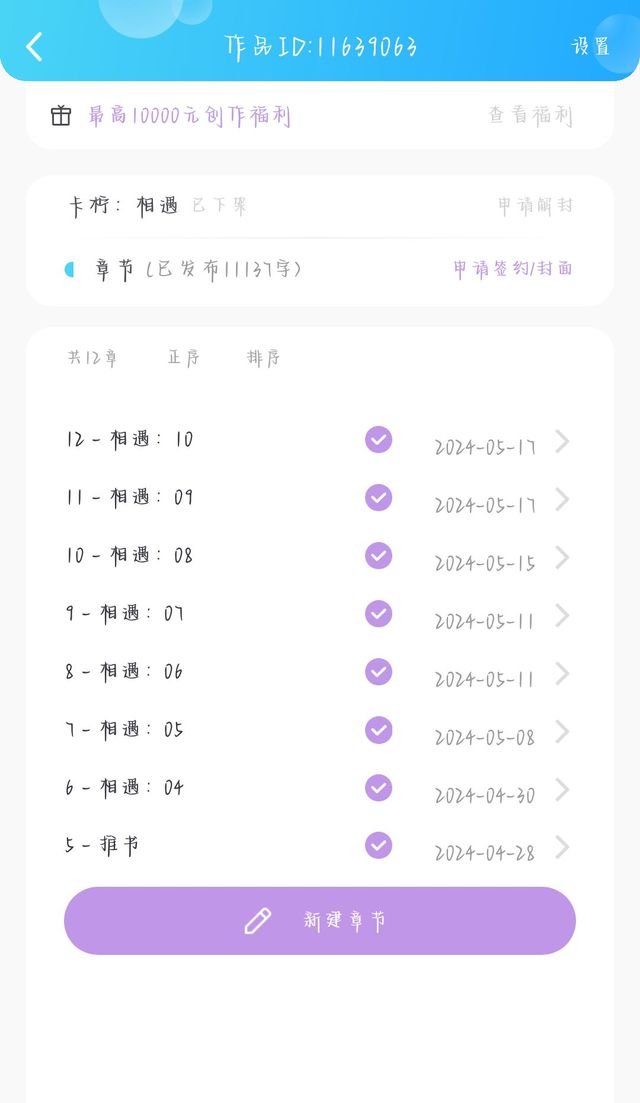Toggle the published check on chapter 11

378,498
